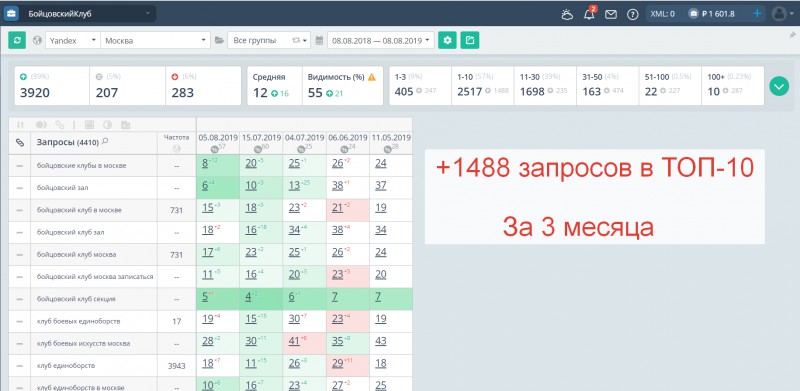Filter by the 1-10 positions card

(x=483, y=86)
